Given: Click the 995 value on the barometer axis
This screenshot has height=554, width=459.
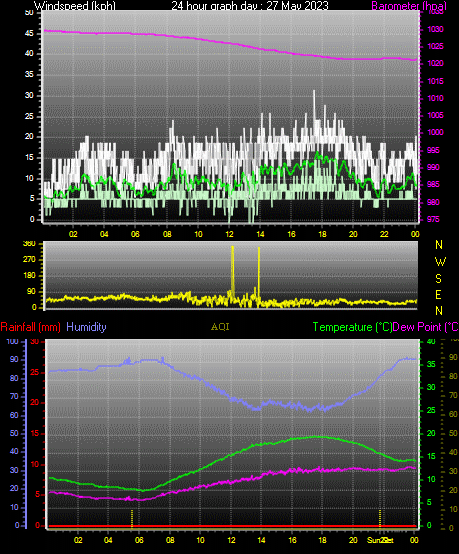Looking at the screenshot, I should click(433, 150).
